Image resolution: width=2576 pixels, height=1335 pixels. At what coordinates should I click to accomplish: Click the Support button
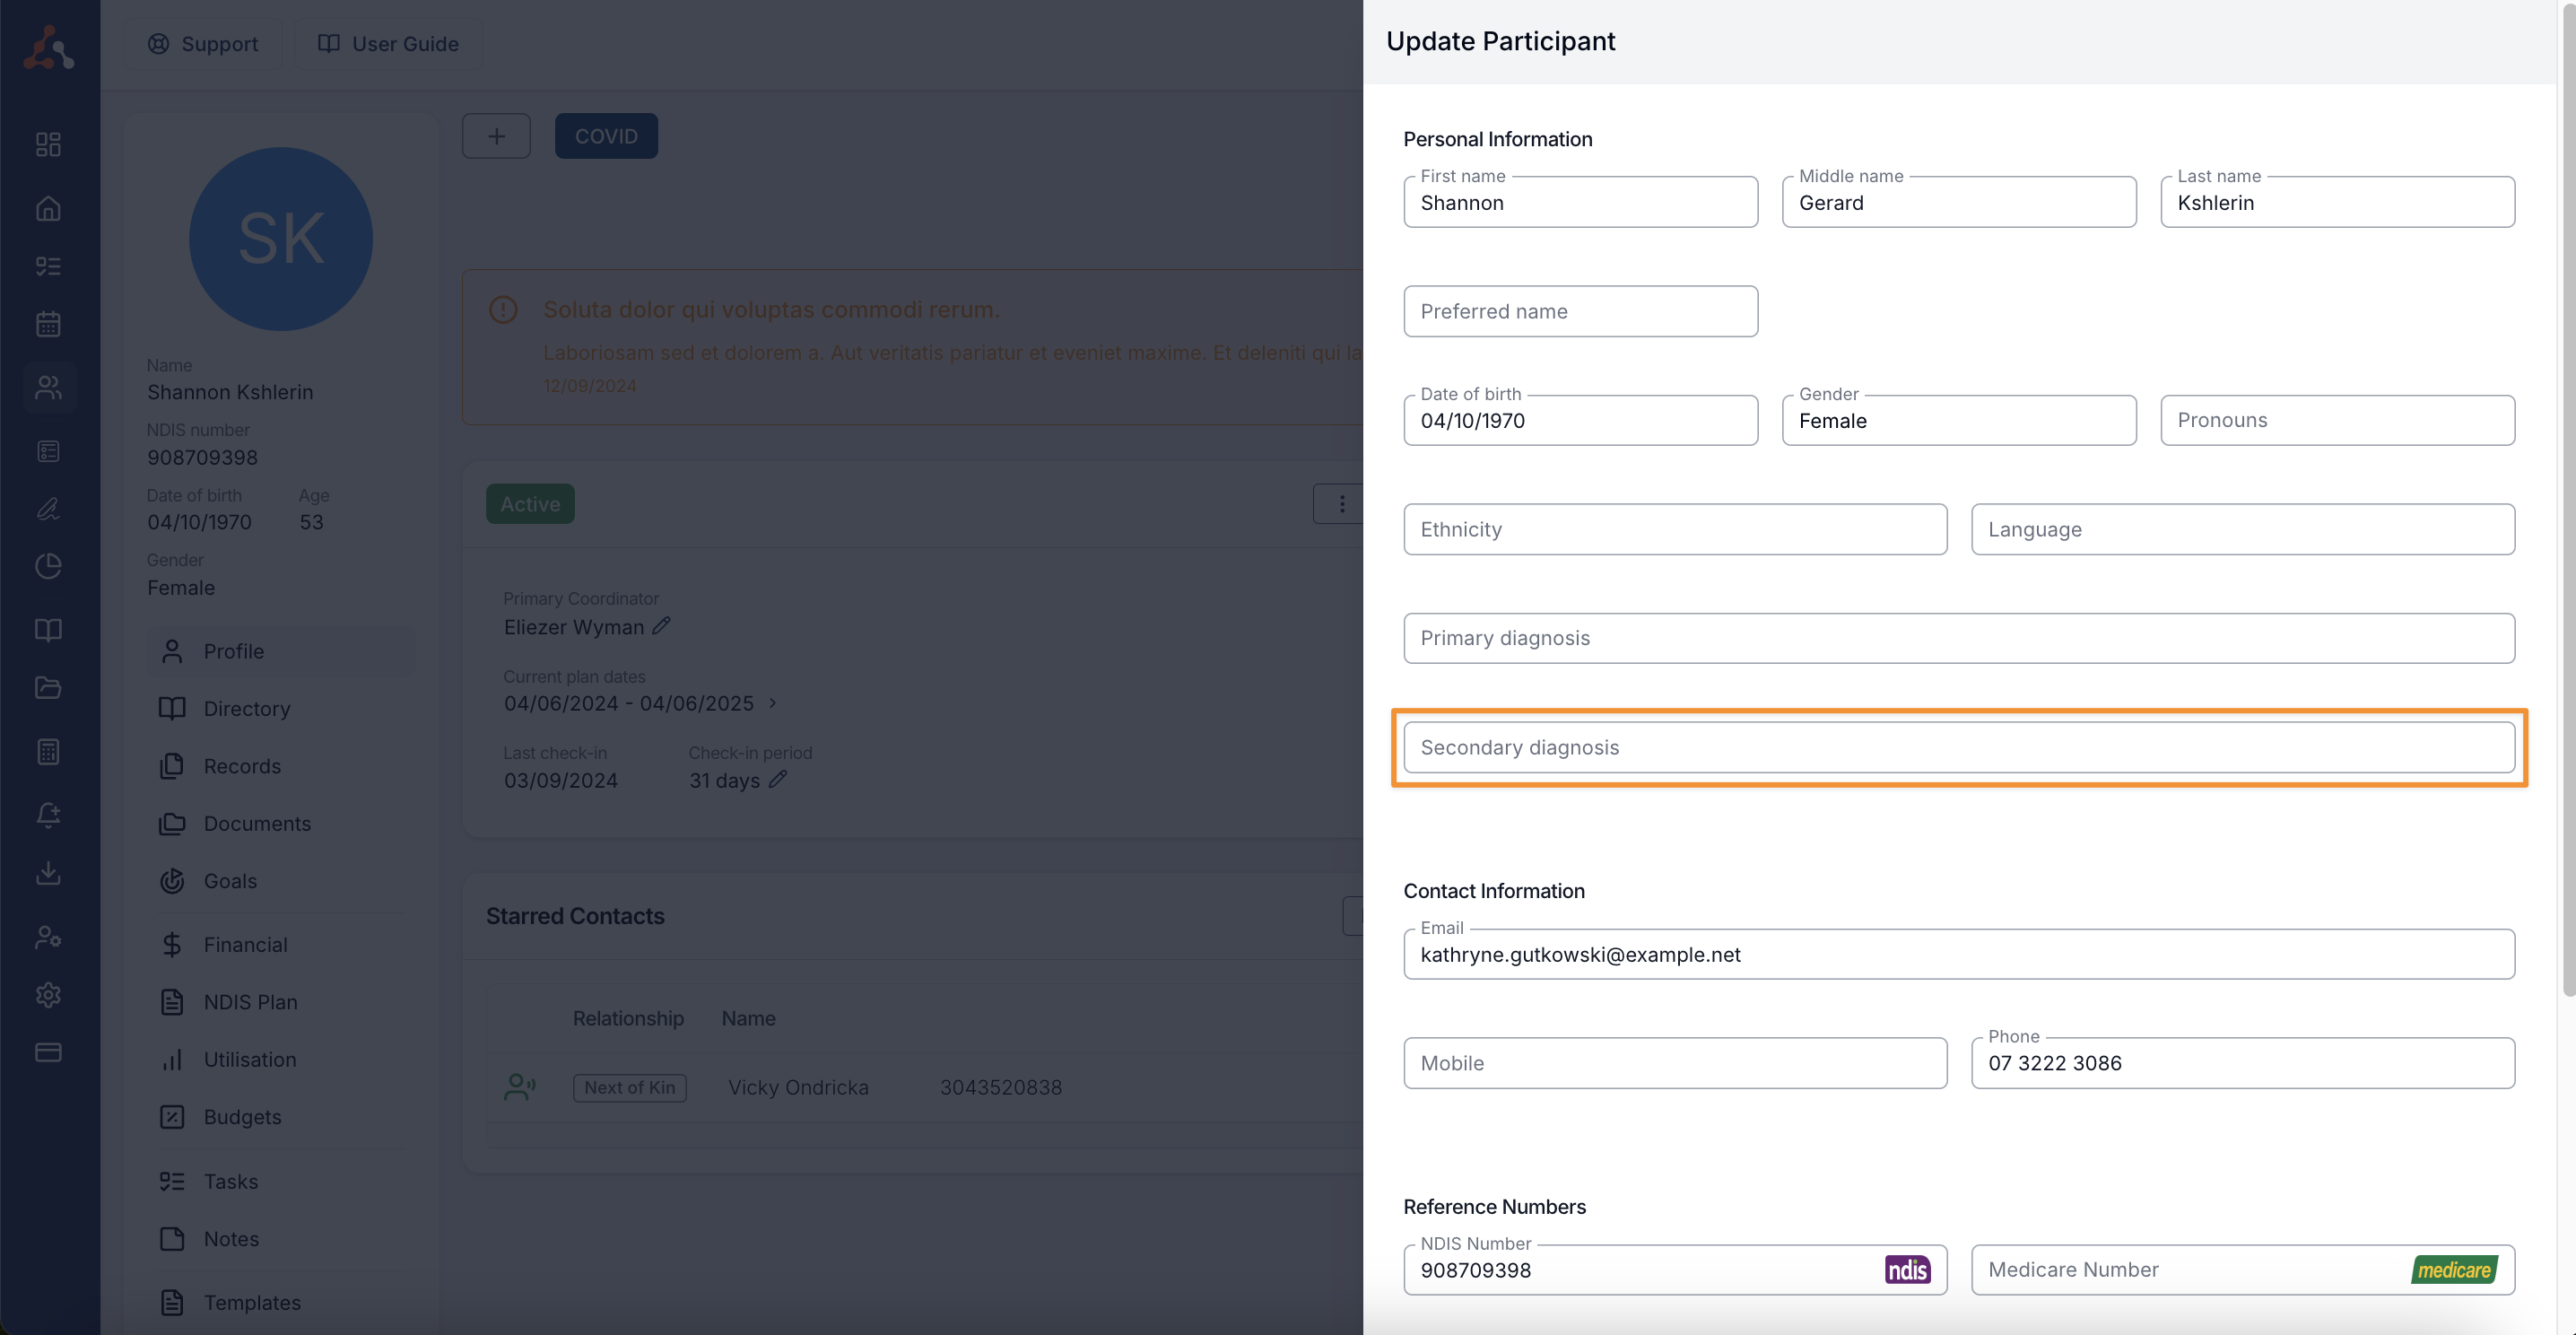(203, 44)
